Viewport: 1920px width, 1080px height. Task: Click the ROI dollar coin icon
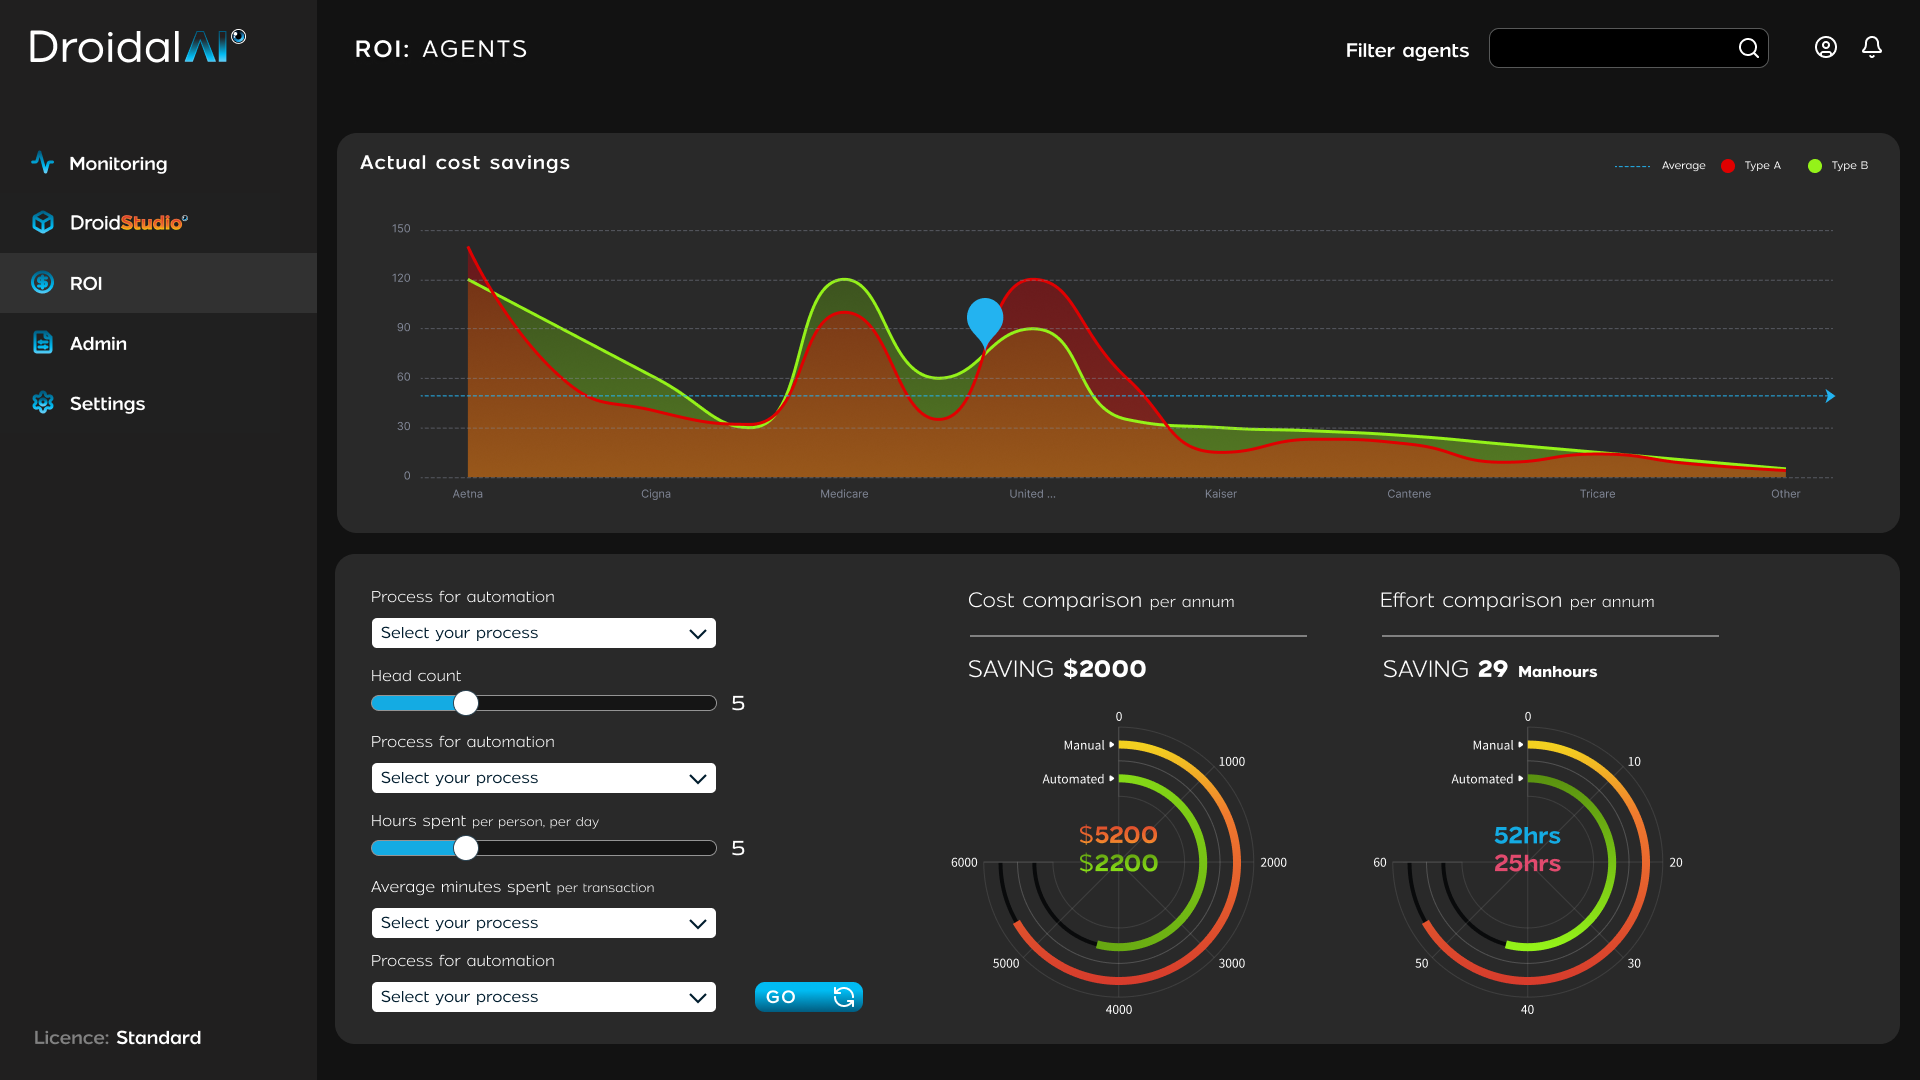(42, 283)
